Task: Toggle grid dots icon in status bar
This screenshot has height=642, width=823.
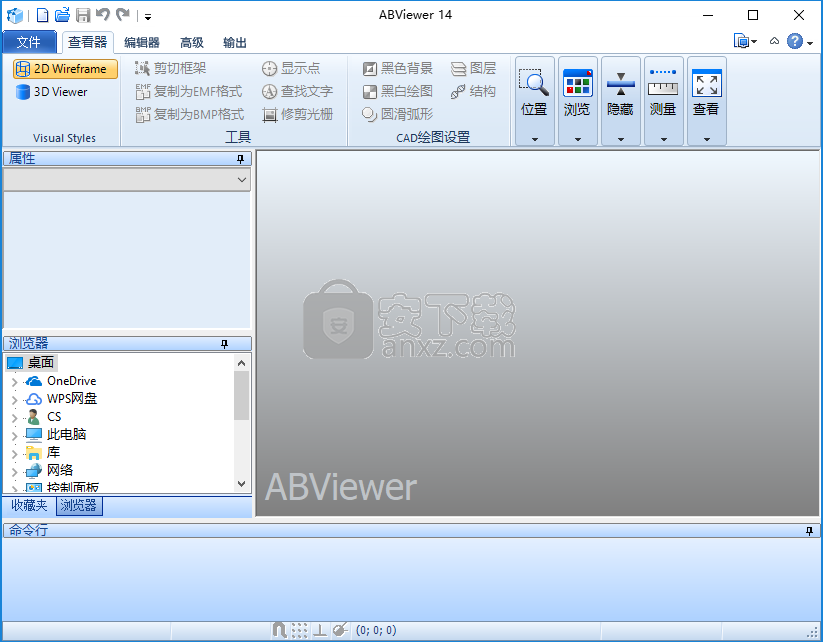Action: point(299,630)
